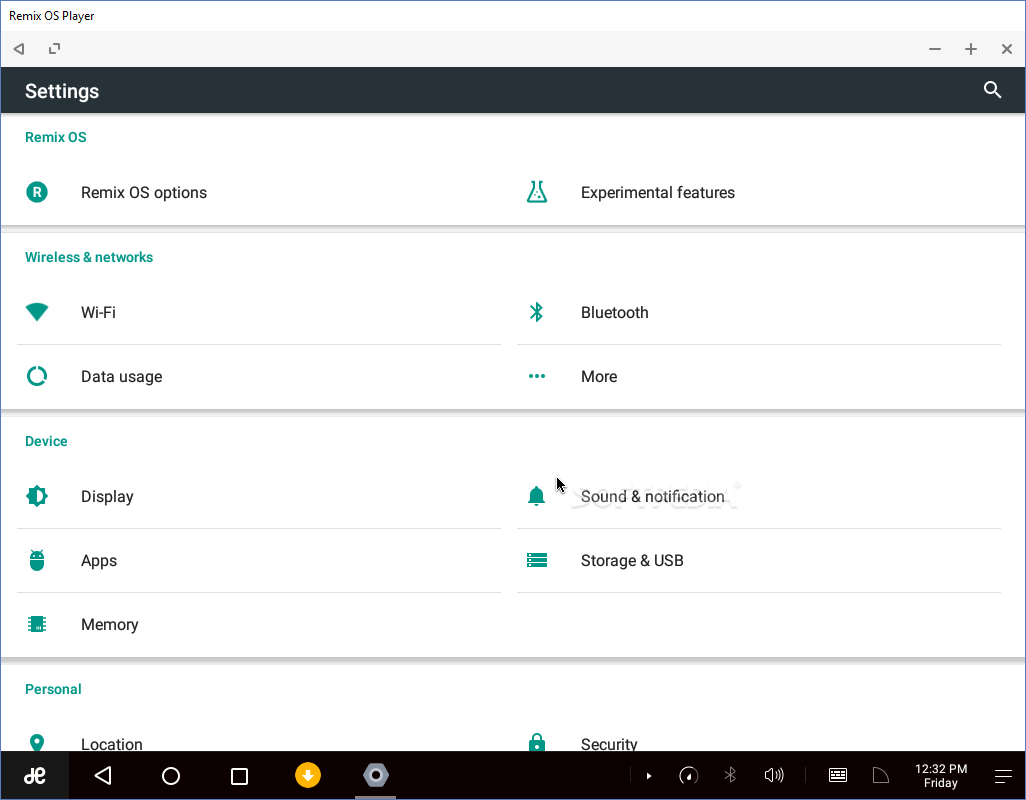Click the Storage & USB icon

[537, 561]
